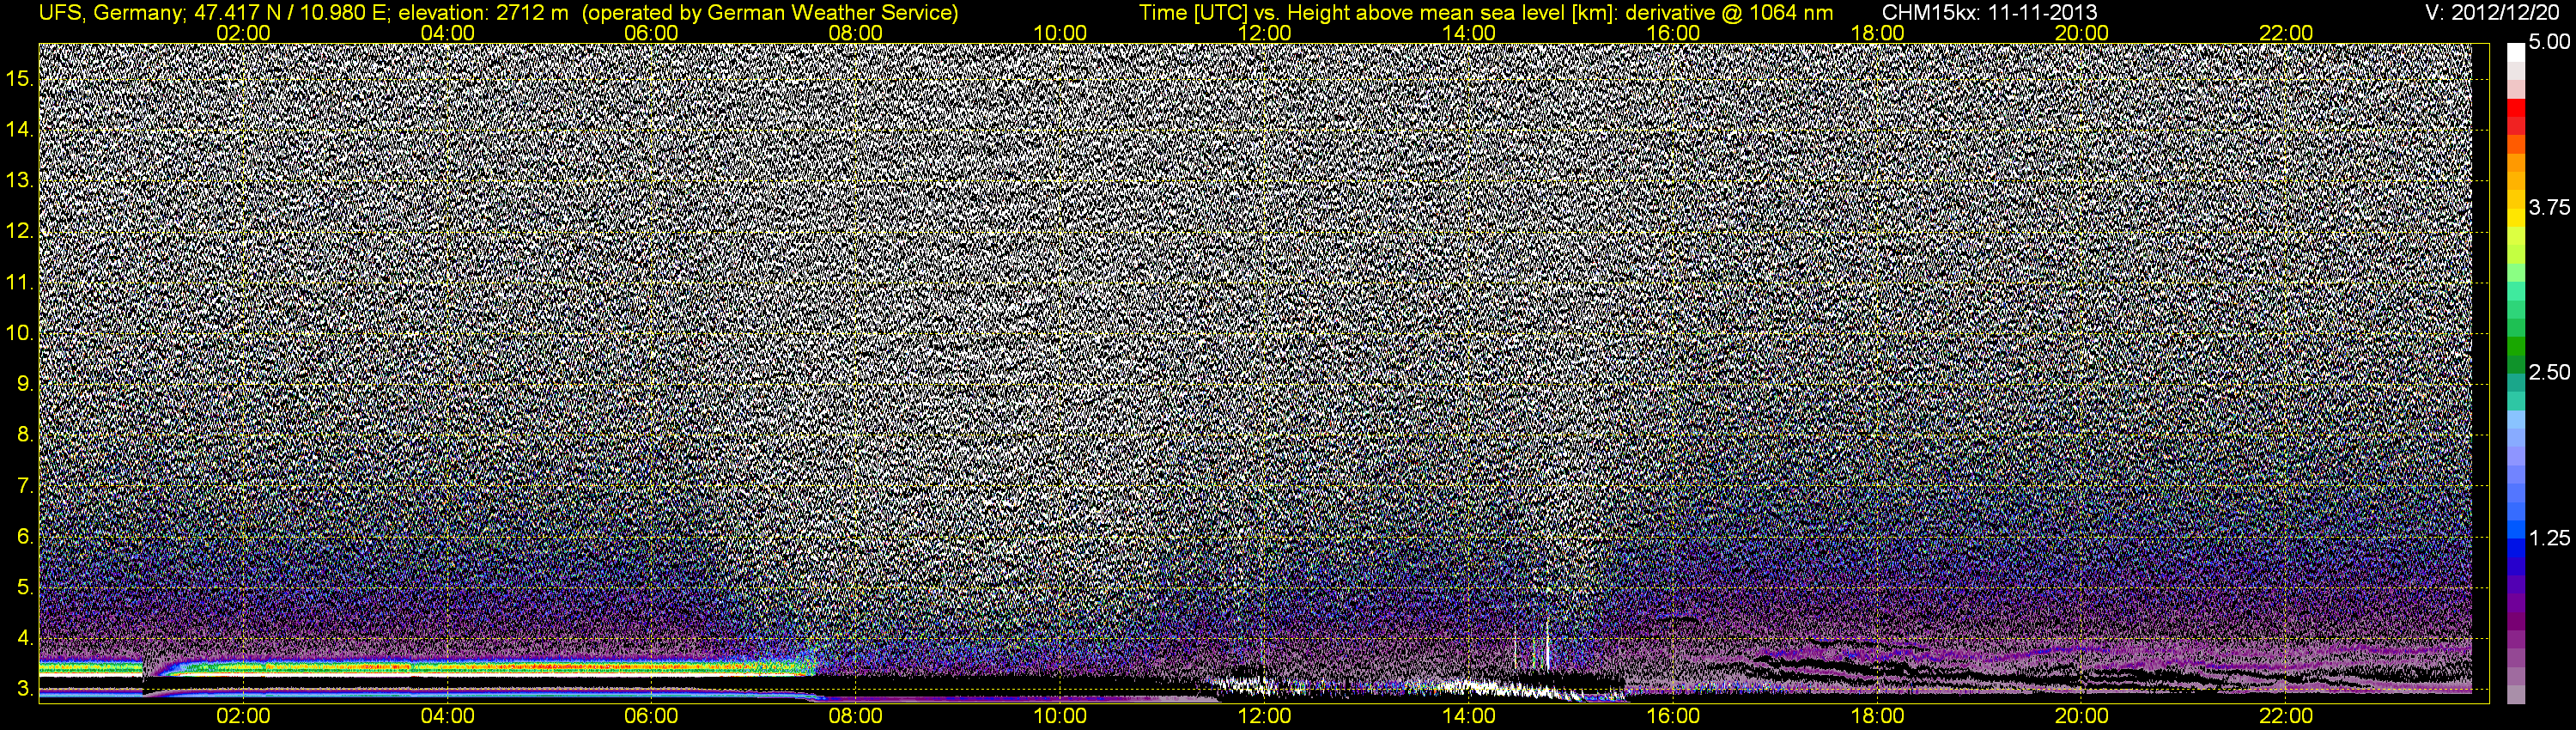Click height axis label 14 km

pyautogui.click(x=19, y=130)
